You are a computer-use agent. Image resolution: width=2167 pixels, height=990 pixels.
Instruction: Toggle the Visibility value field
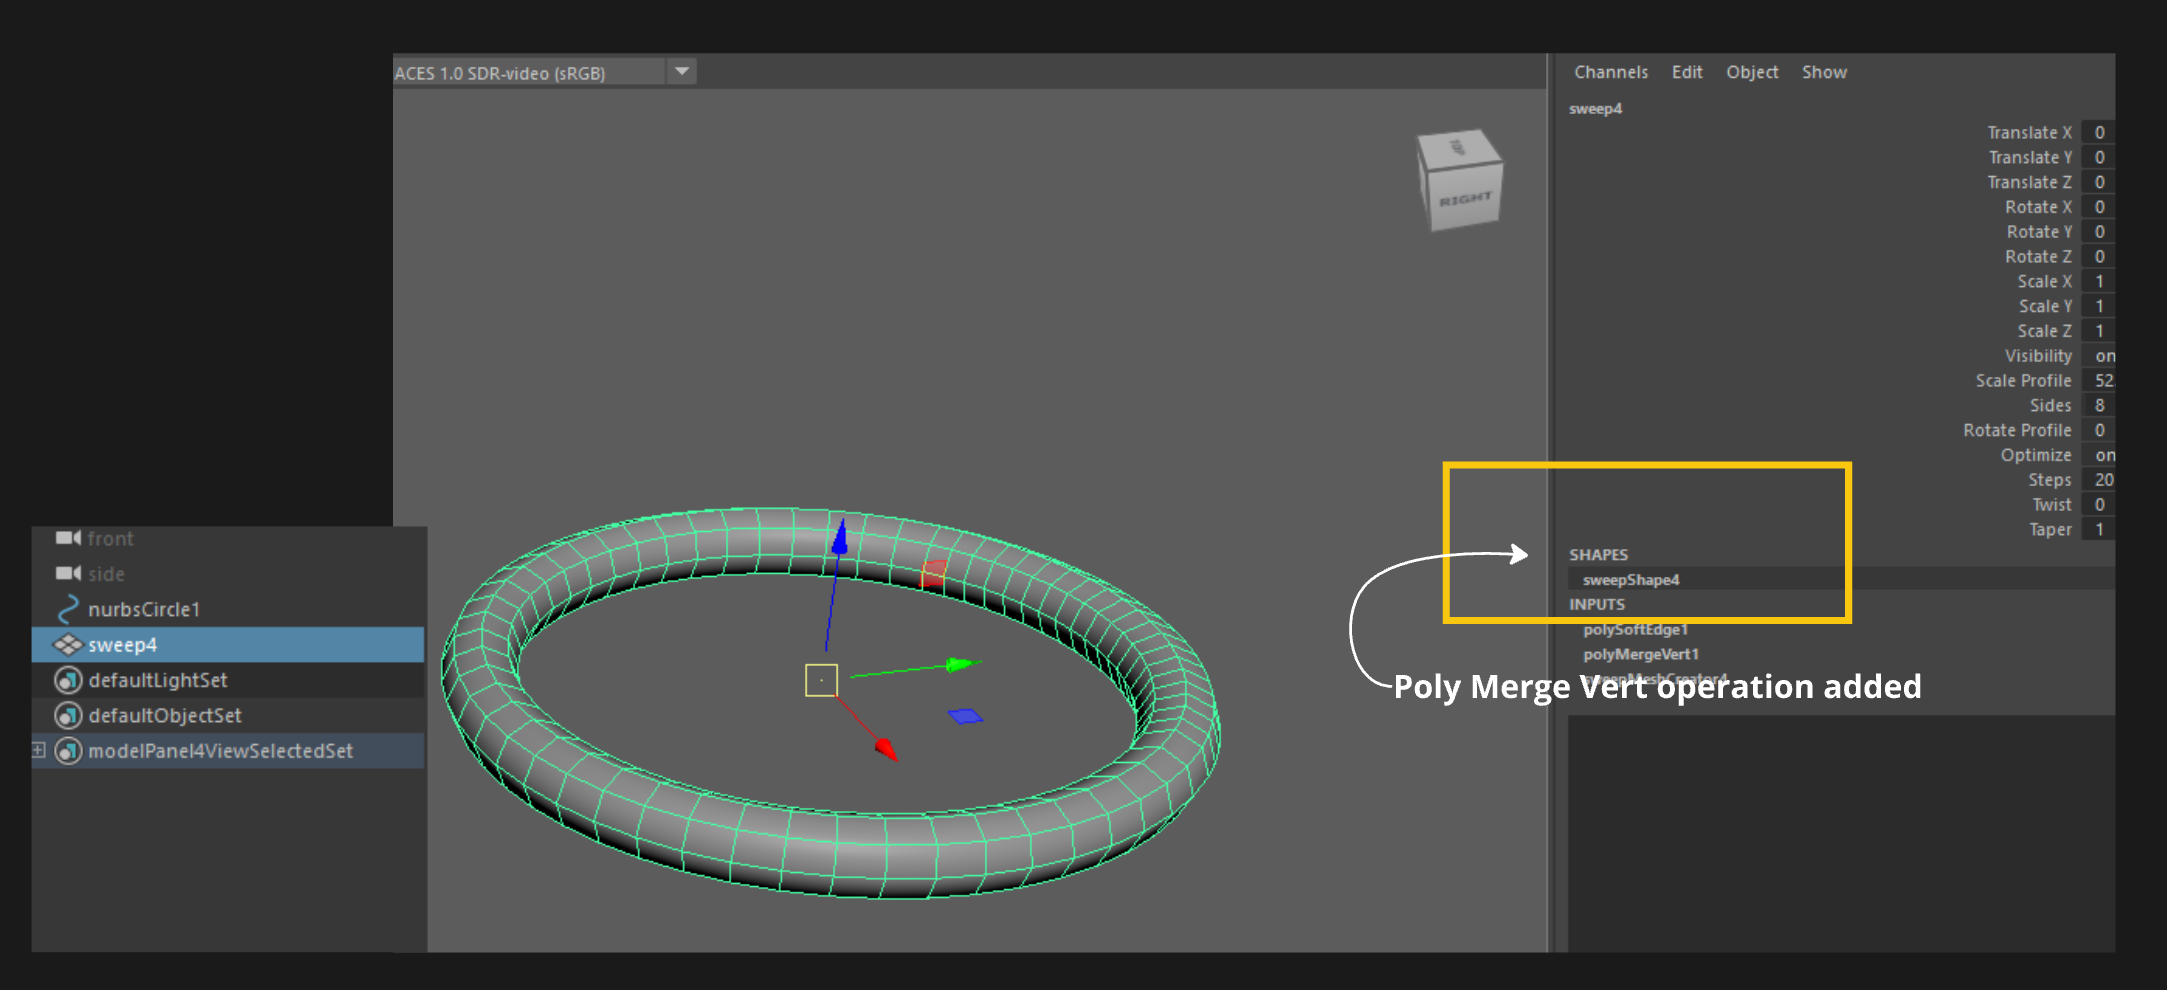point(2103,356)
